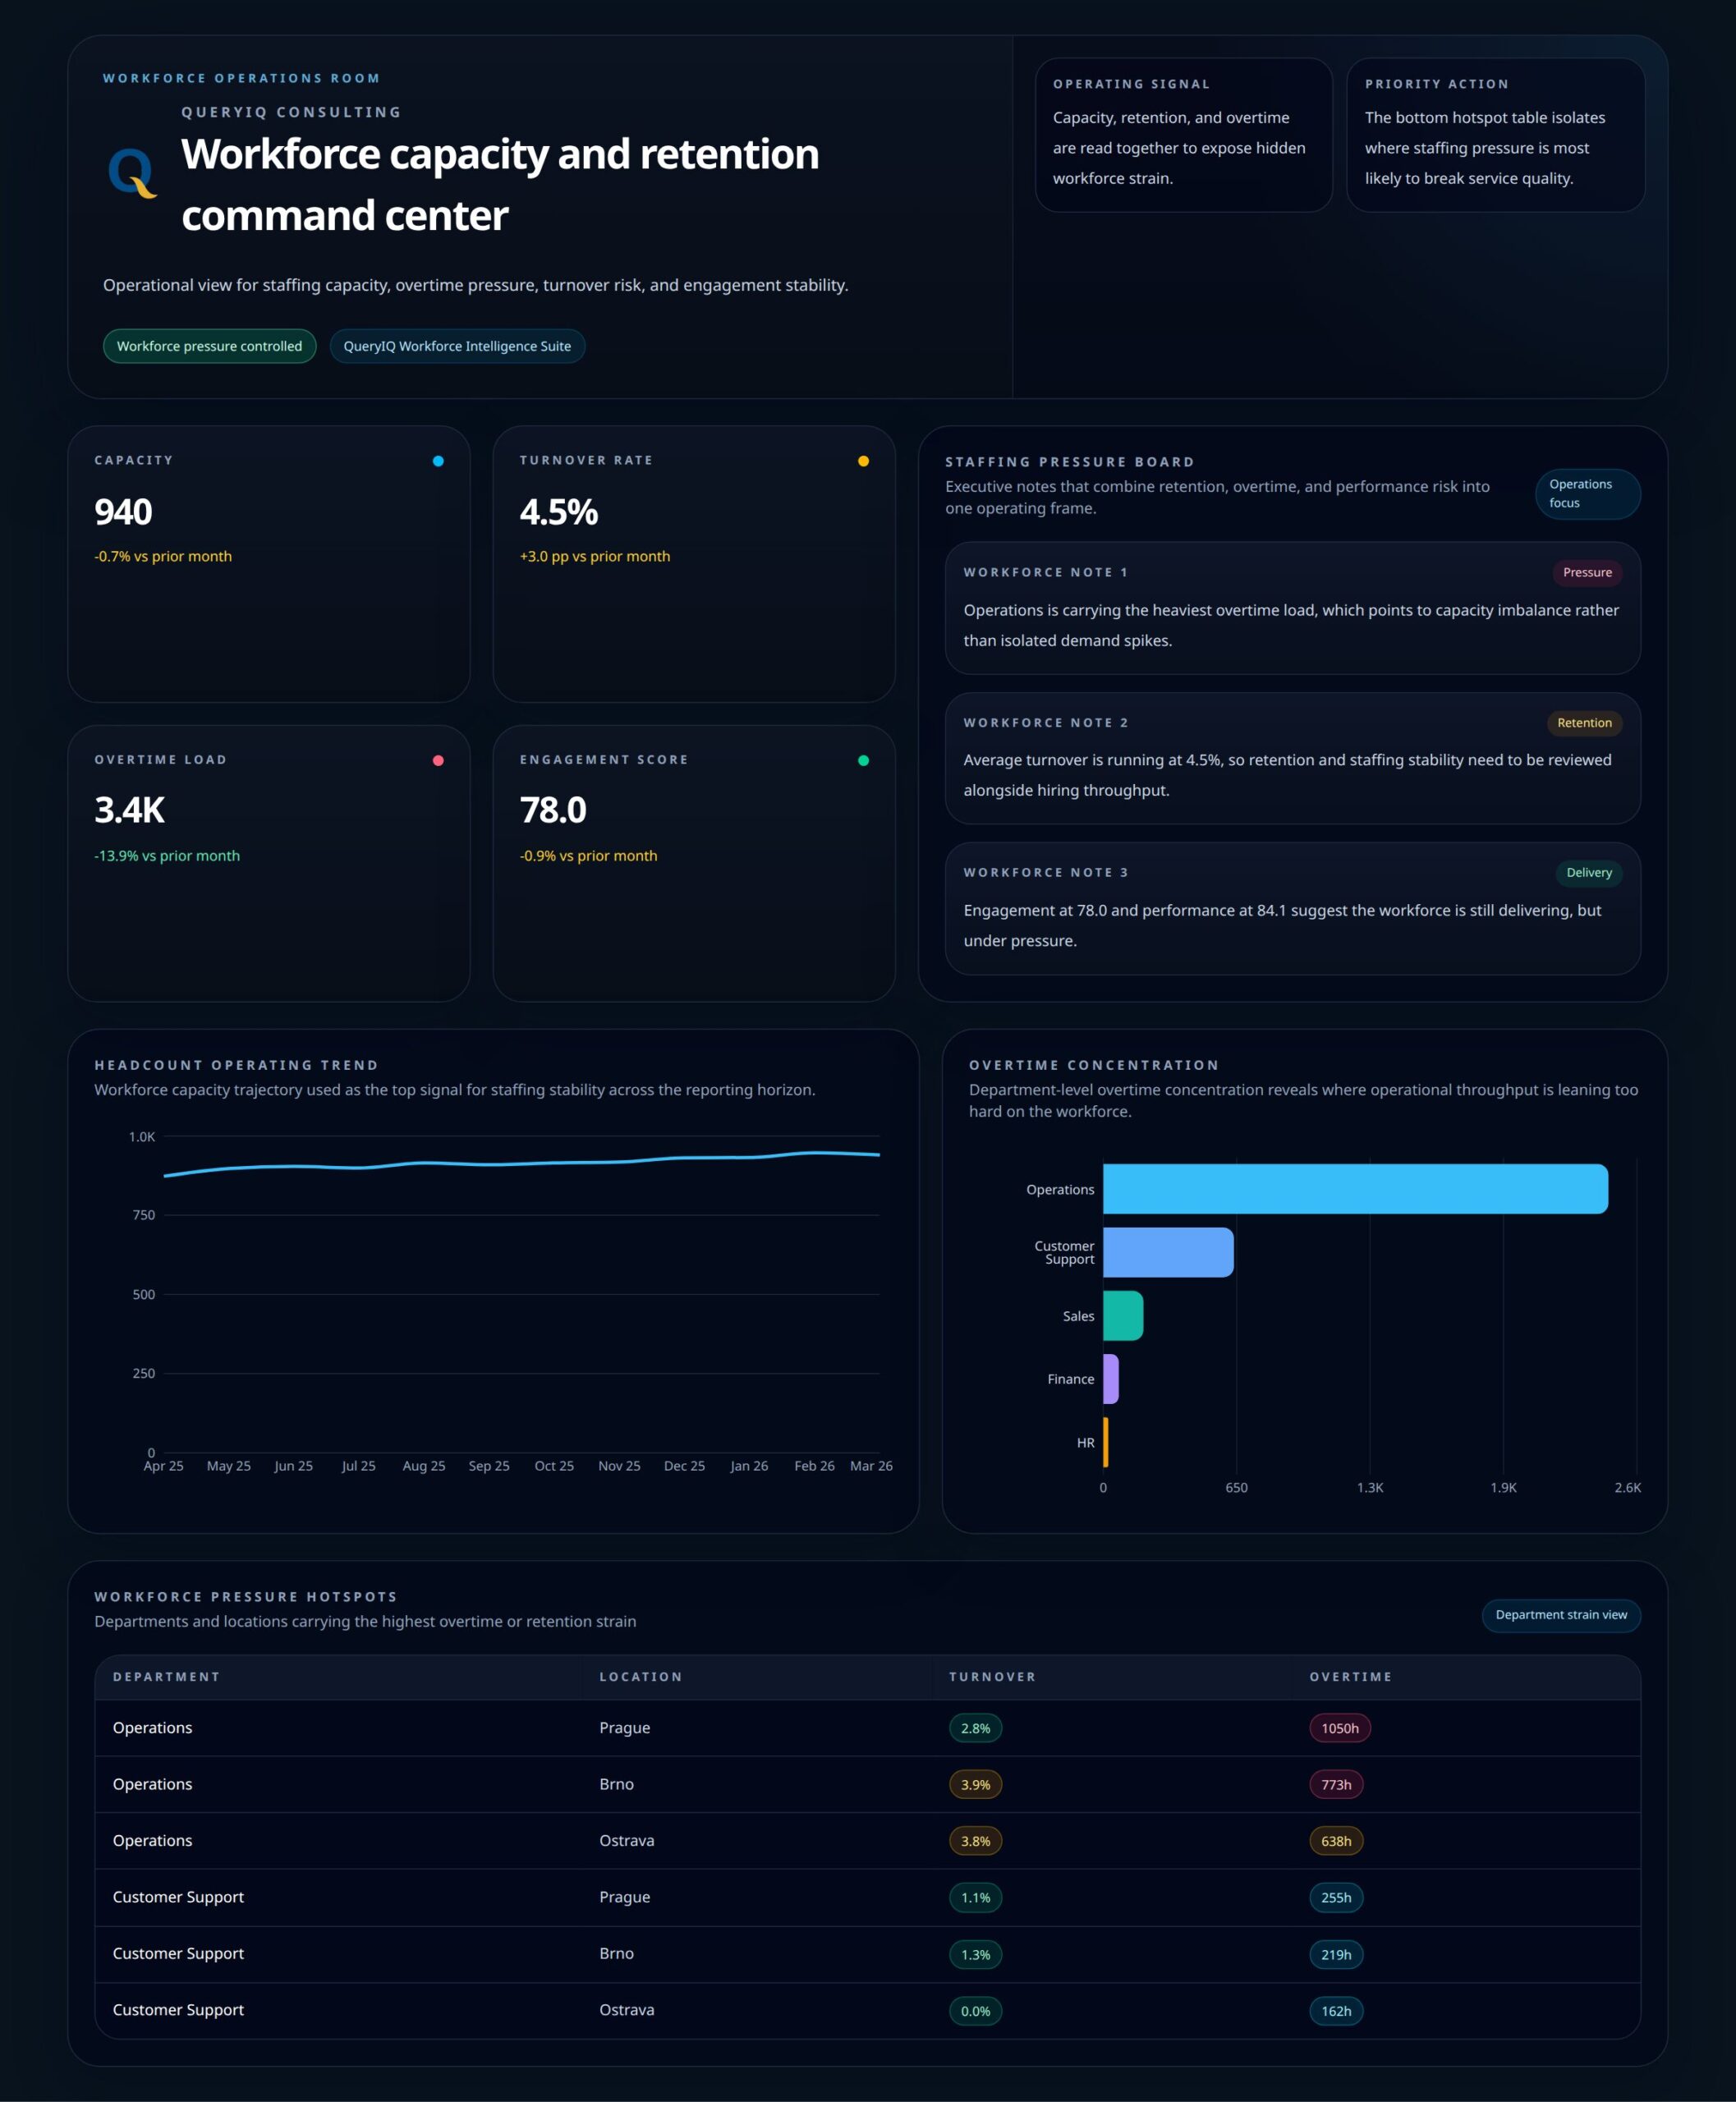
Task: Click the Mar 26 label on the headcount chart
Action: (x=870, y=1466)
